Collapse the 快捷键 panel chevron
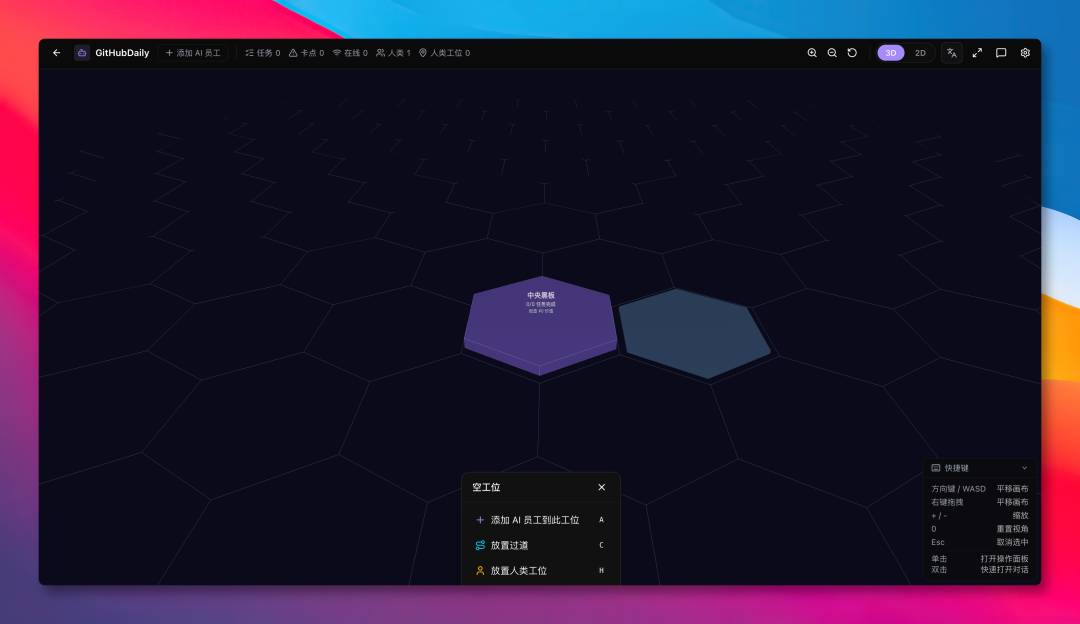The height and width of the screenshot is (624, 1080). pyautogui.click(x=1024, y=468)
